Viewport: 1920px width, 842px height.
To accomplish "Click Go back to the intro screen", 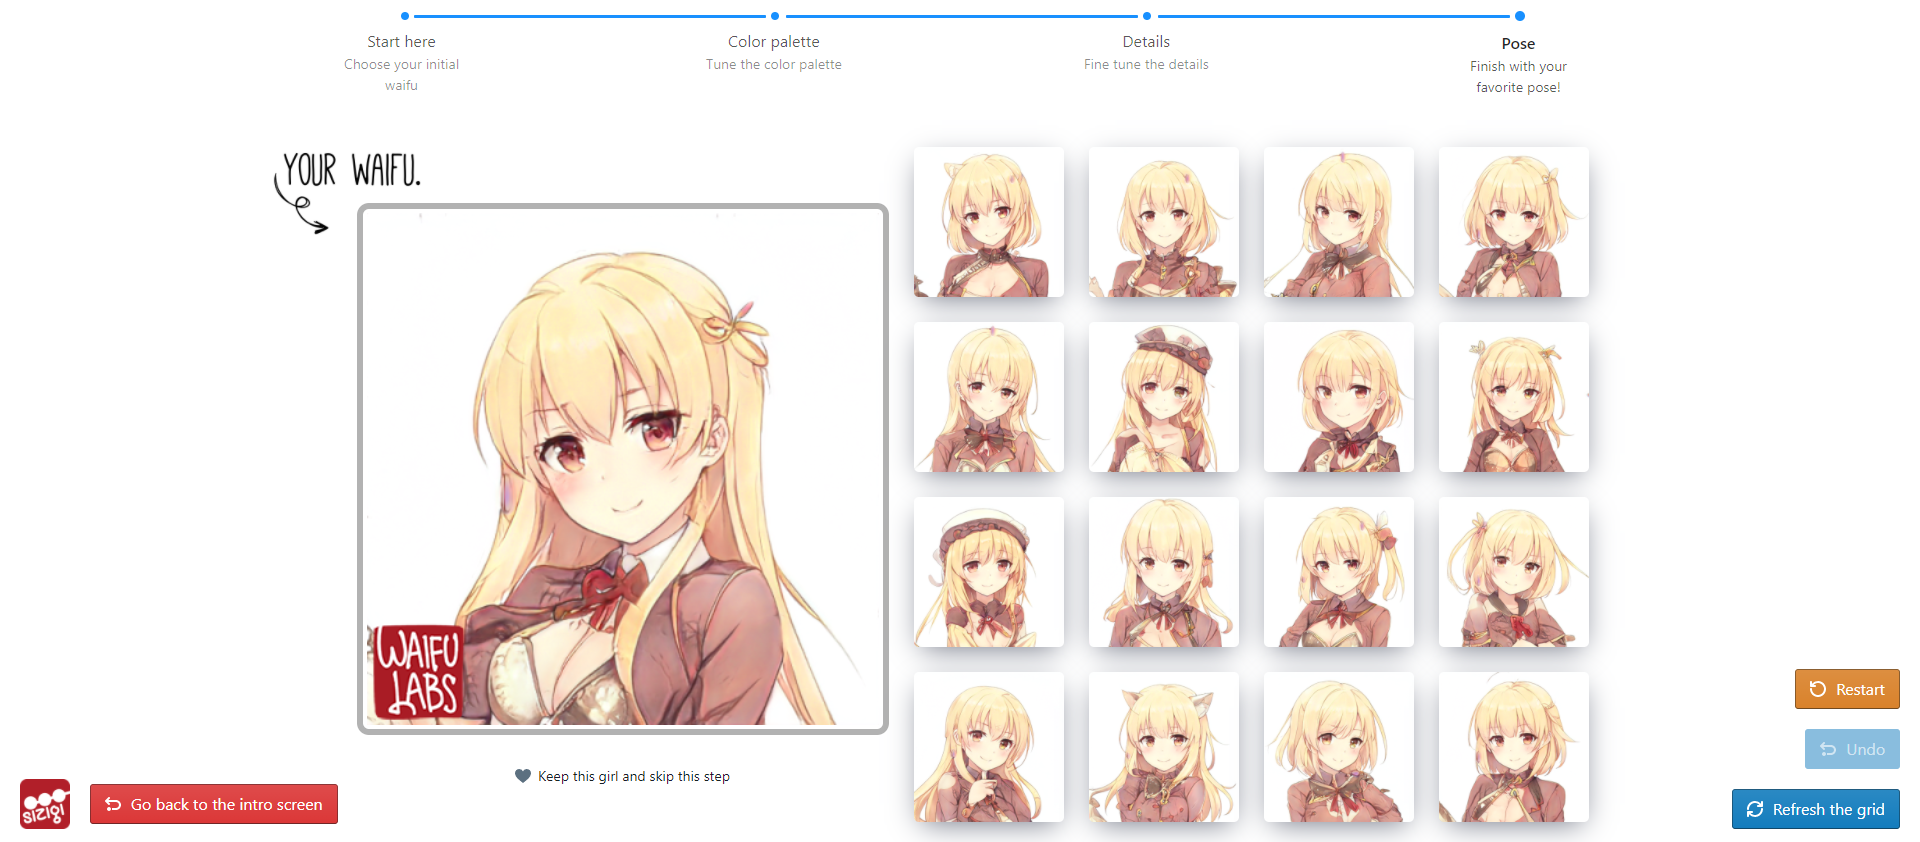I will (x=214, y=804).
